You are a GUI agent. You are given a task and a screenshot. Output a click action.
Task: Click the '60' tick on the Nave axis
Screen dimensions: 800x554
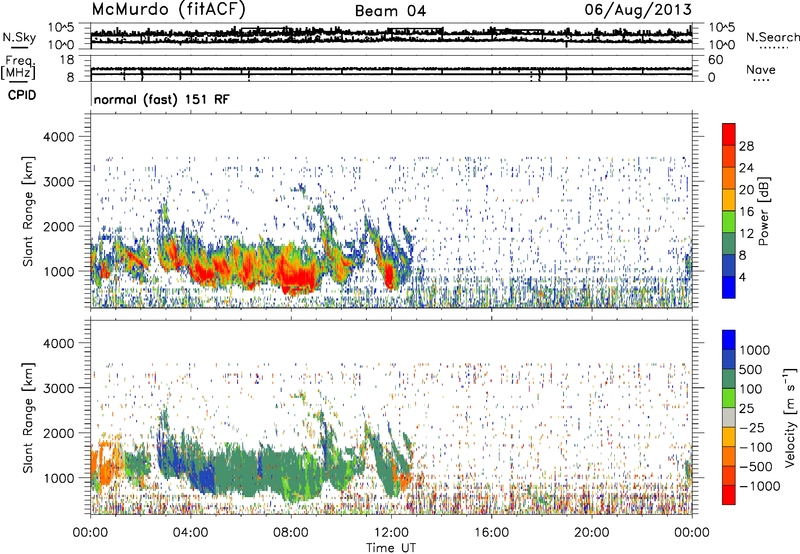pos(715,60)
